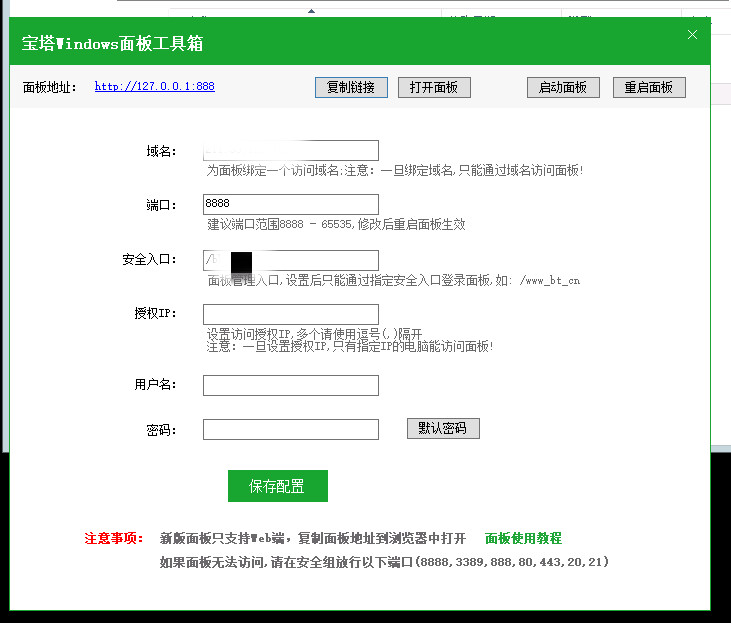The image size is (731, 623).
Task: Click the 宝塔Windows面板工具箱 title text
Action: point(112,43)
